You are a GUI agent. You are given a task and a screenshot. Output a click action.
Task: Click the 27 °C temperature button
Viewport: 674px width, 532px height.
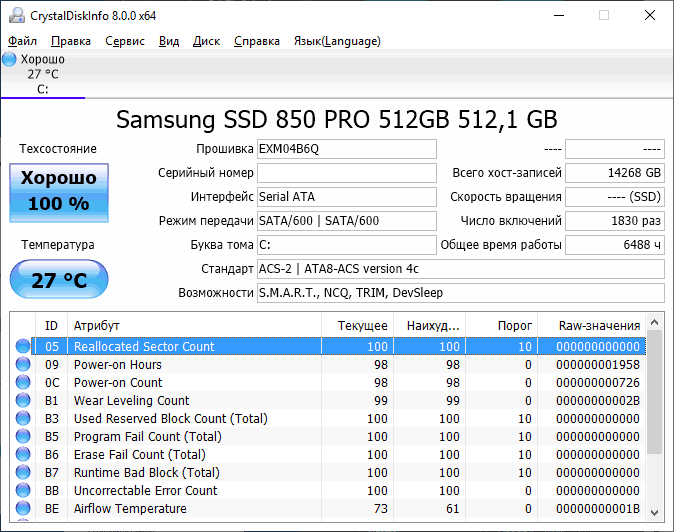pos(59,279)
